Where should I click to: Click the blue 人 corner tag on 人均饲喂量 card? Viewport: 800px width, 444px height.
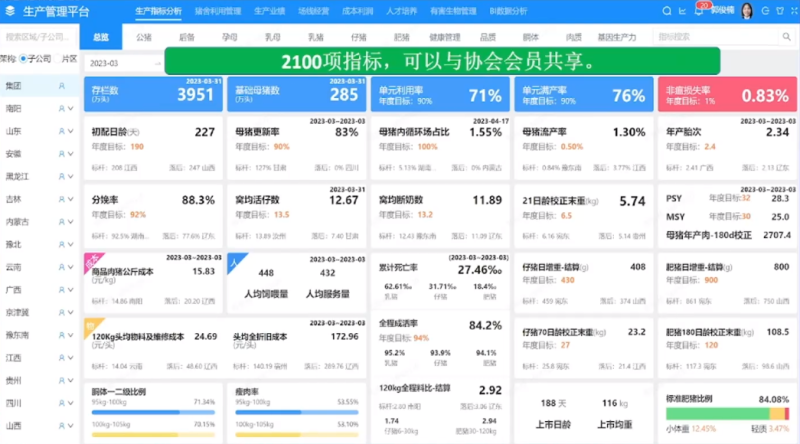pos(235,261)
